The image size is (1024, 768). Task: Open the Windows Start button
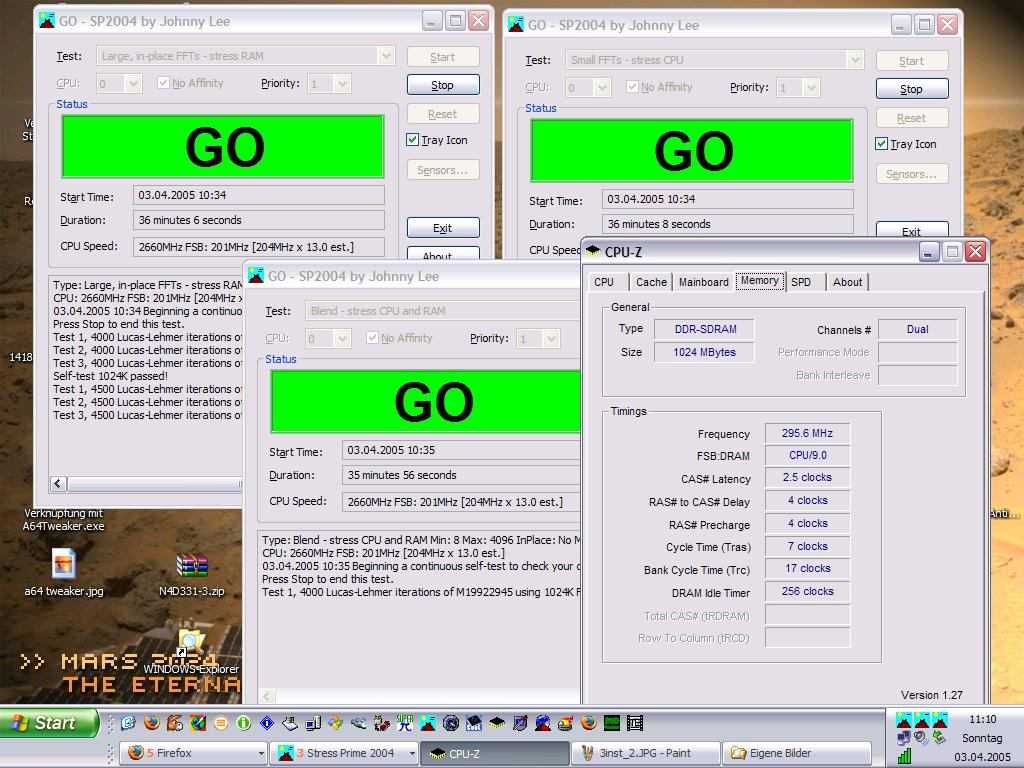point(48,723)
